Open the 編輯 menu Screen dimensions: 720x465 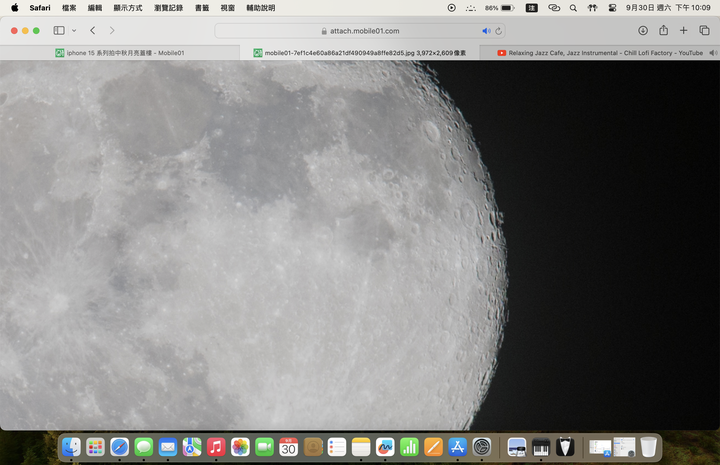tap(95, 8)
